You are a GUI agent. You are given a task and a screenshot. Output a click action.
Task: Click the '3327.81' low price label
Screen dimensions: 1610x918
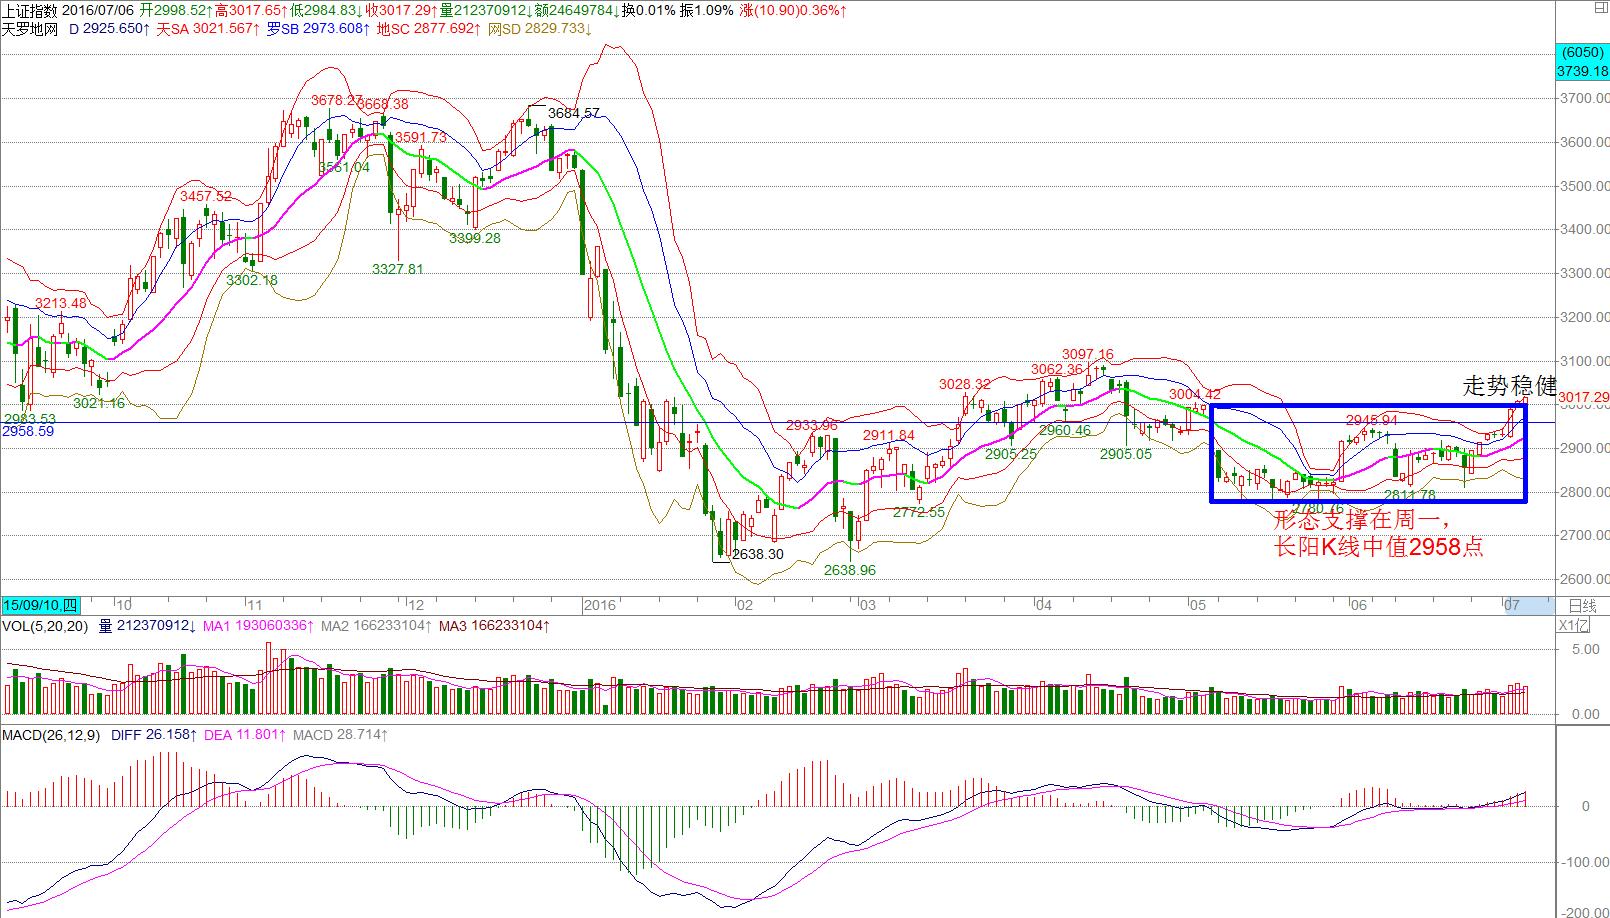[398, 269]
